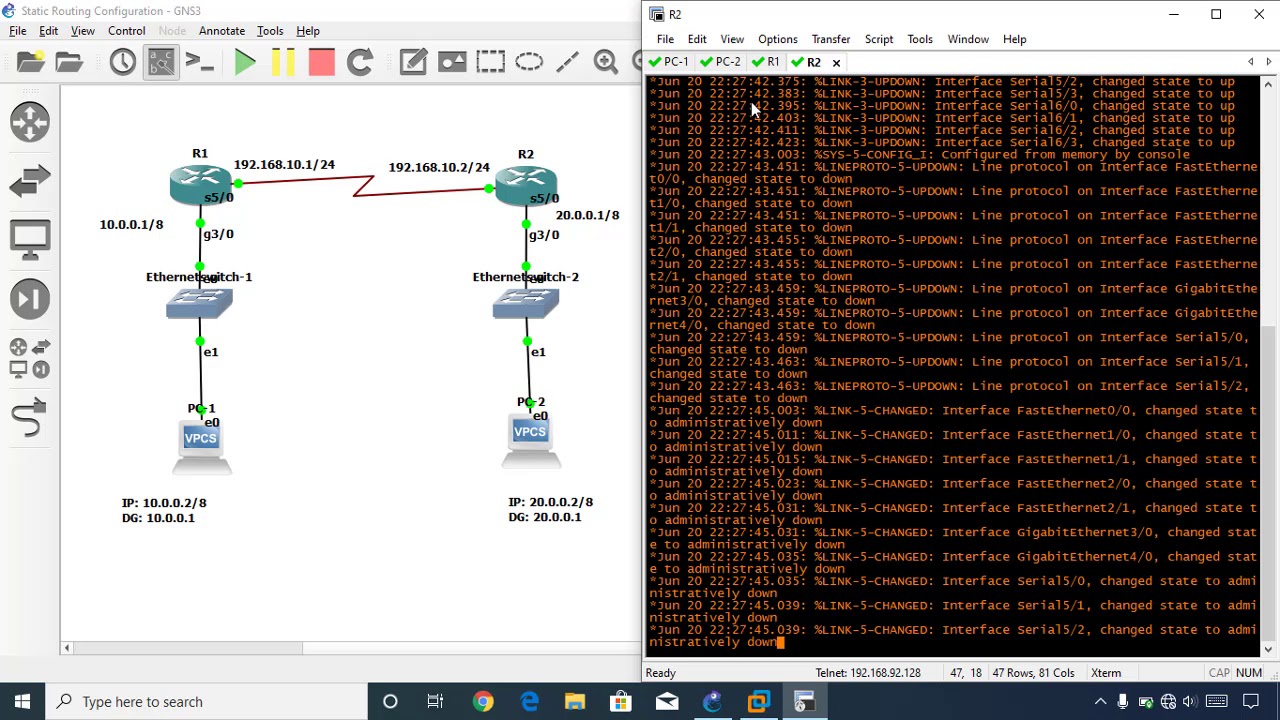The image size is (1280, 720).
Task: Open GNS3 View menu
Action: click(x=83, y=31)
